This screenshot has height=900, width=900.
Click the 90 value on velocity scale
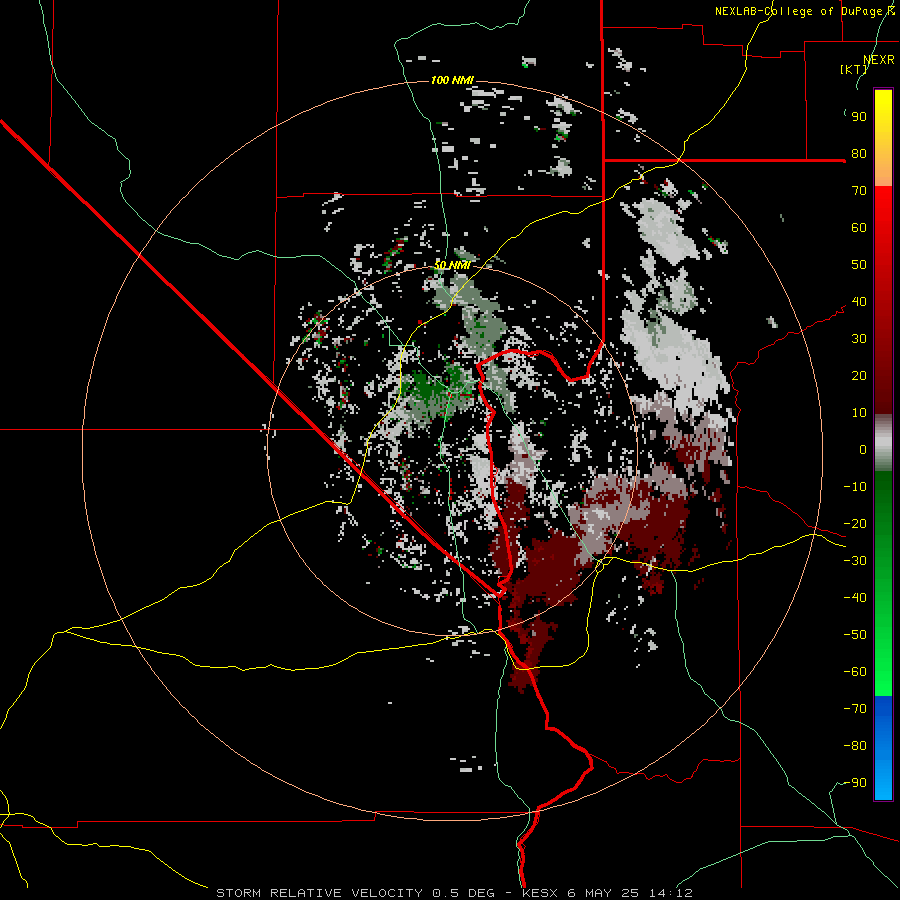point(859,117)
